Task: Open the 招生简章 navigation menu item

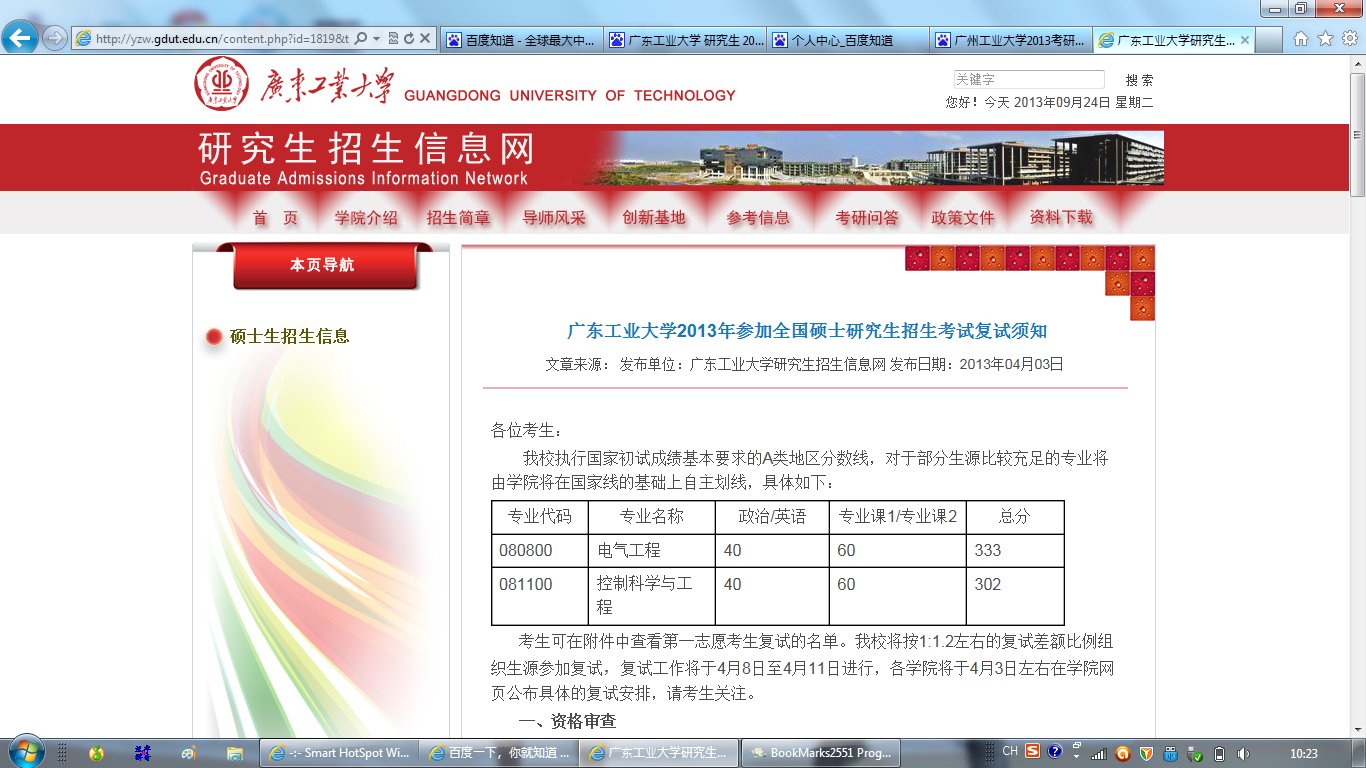Action: click(x=459, y=214)
